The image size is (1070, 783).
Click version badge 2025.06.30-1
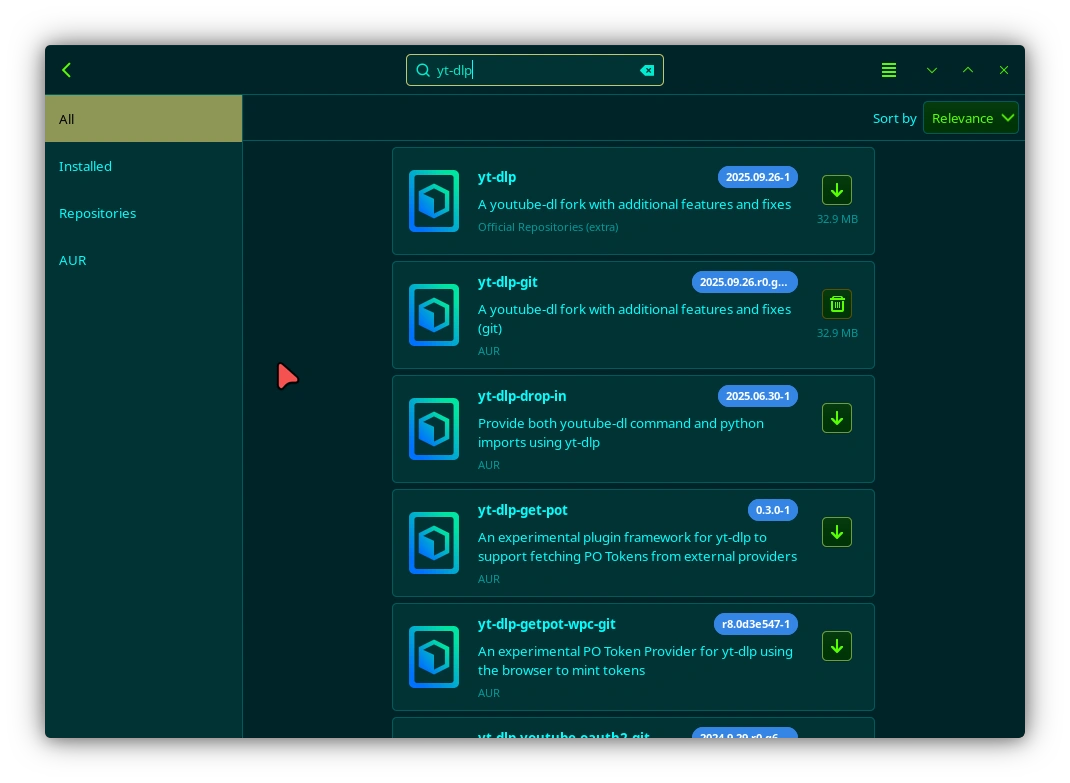757,396
